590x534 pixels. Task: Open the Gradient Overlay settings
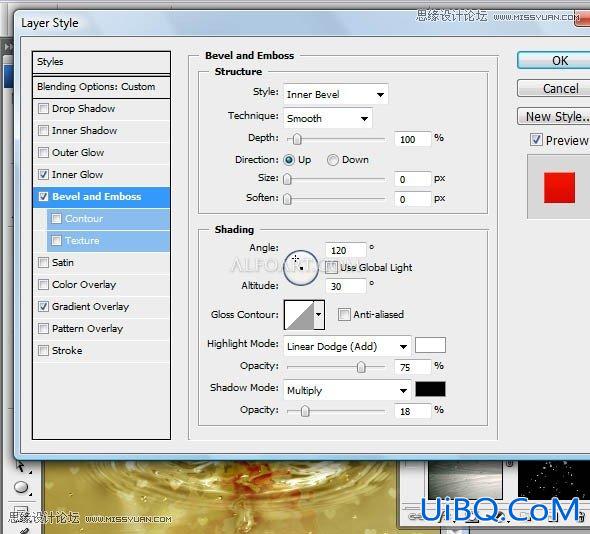click(x=90, y=307)
